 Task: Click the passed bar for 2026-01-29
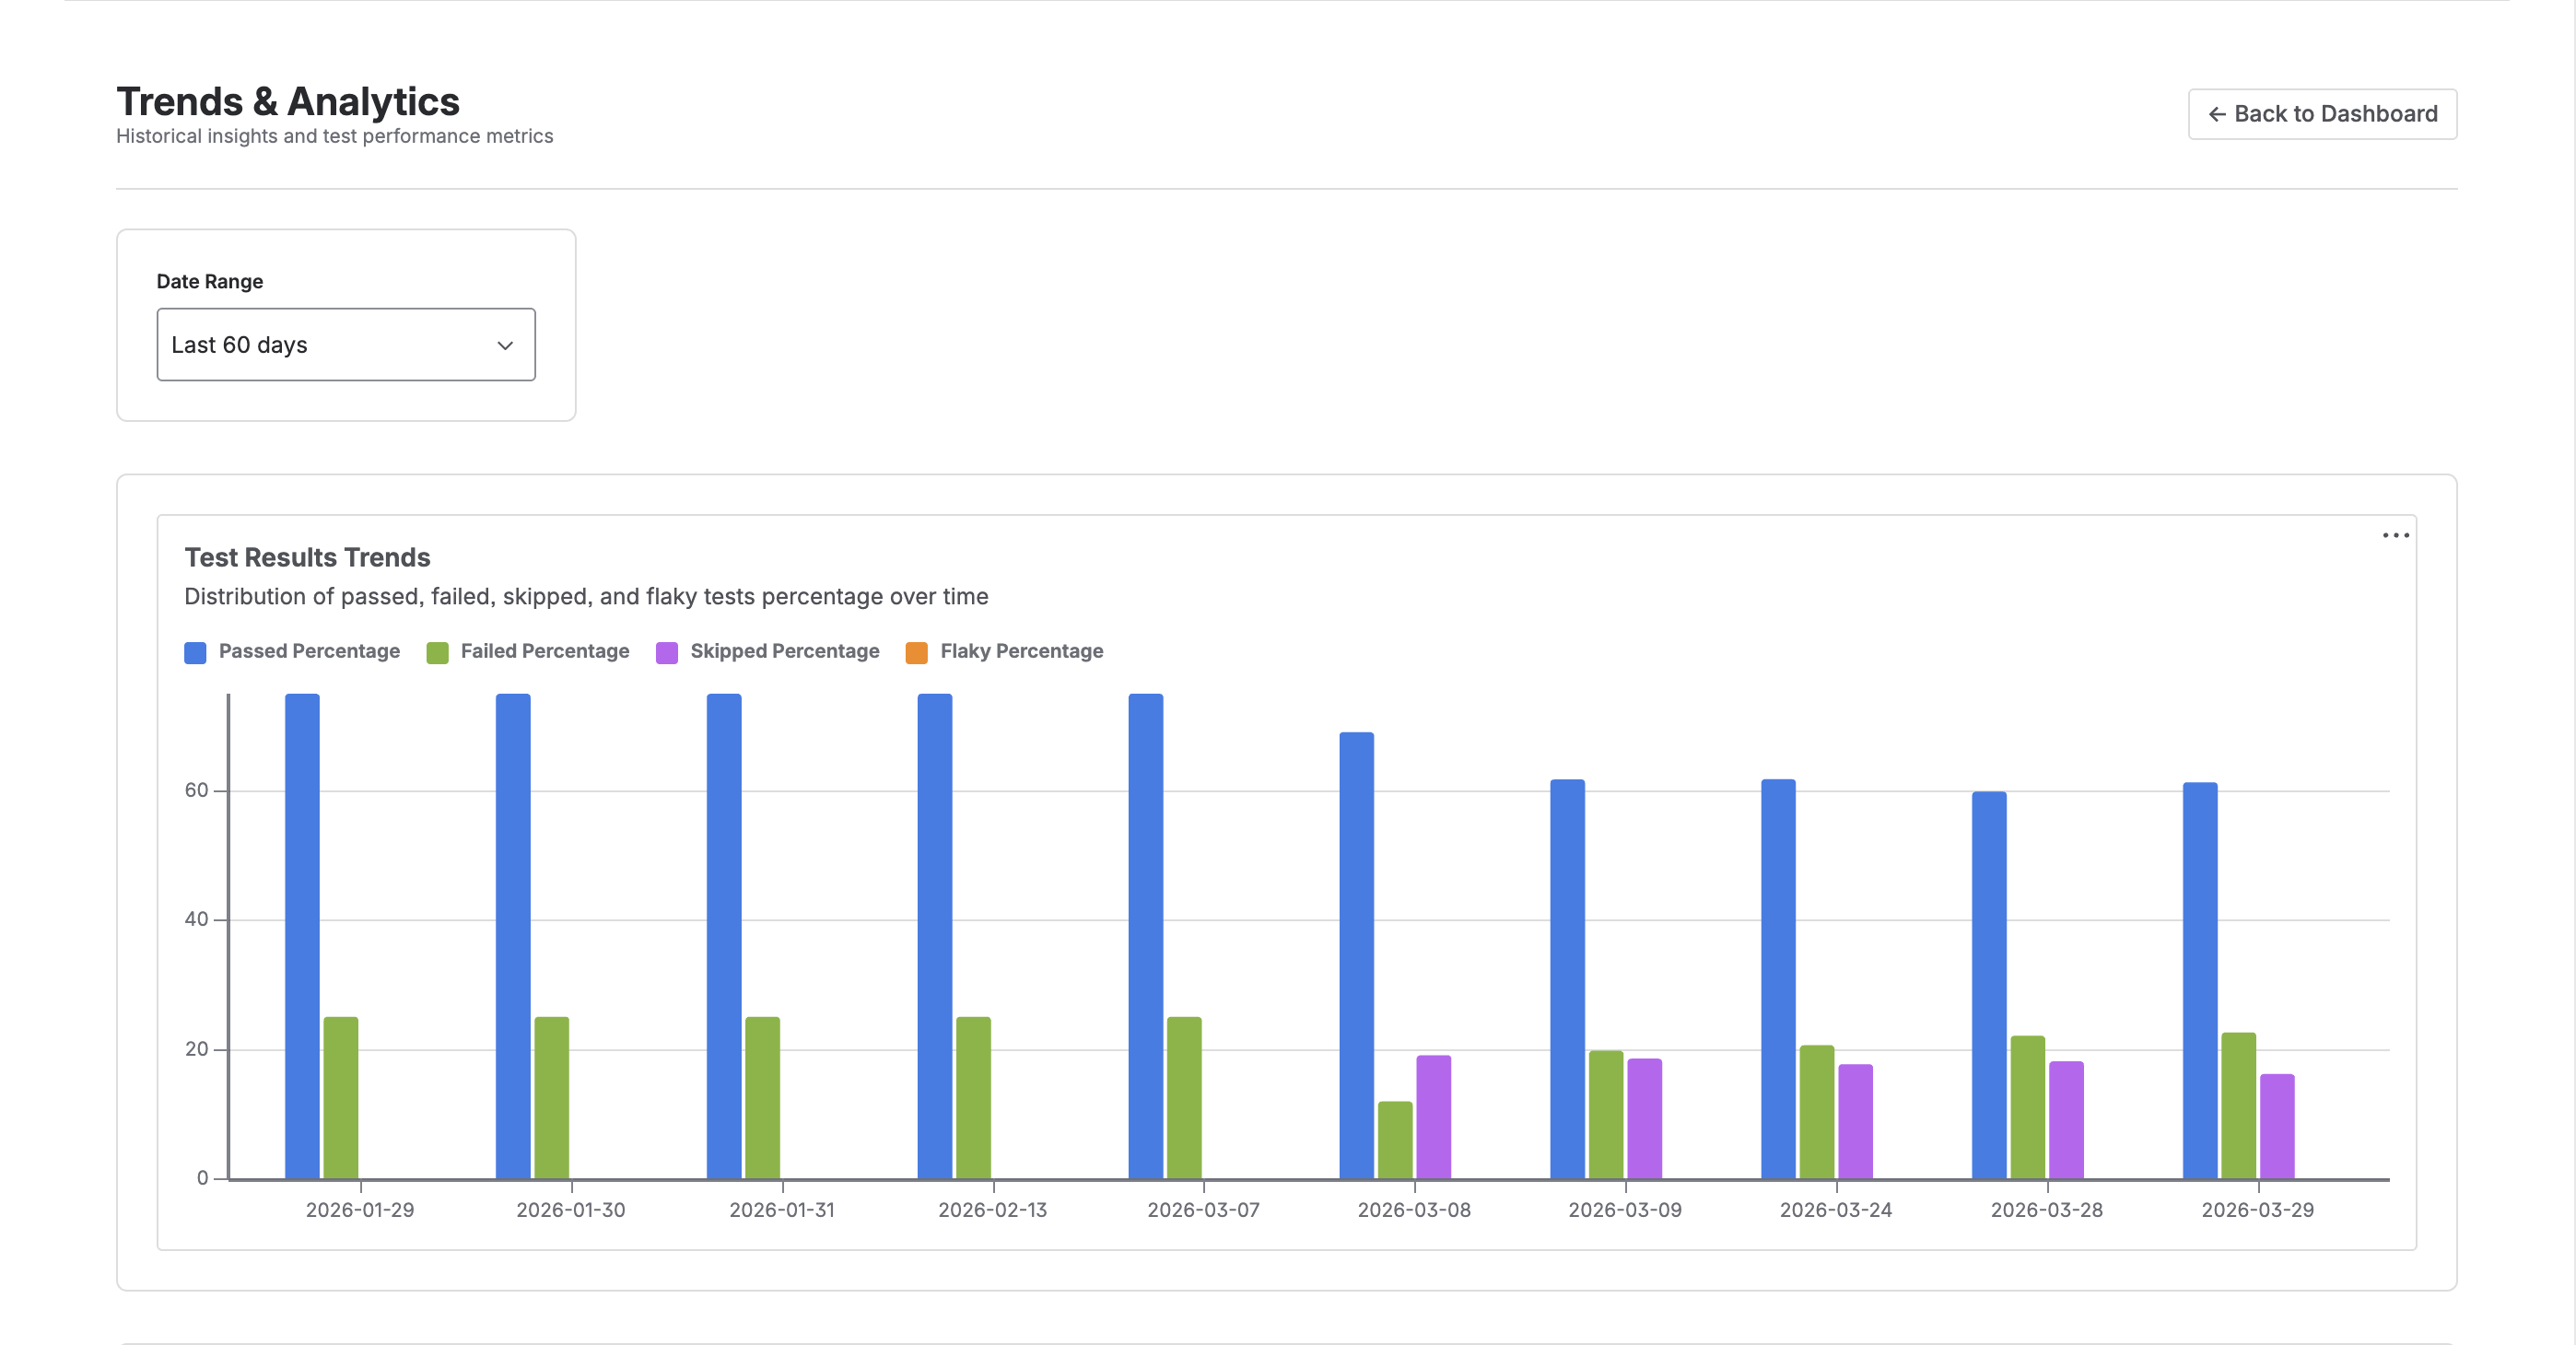(302, 935)
